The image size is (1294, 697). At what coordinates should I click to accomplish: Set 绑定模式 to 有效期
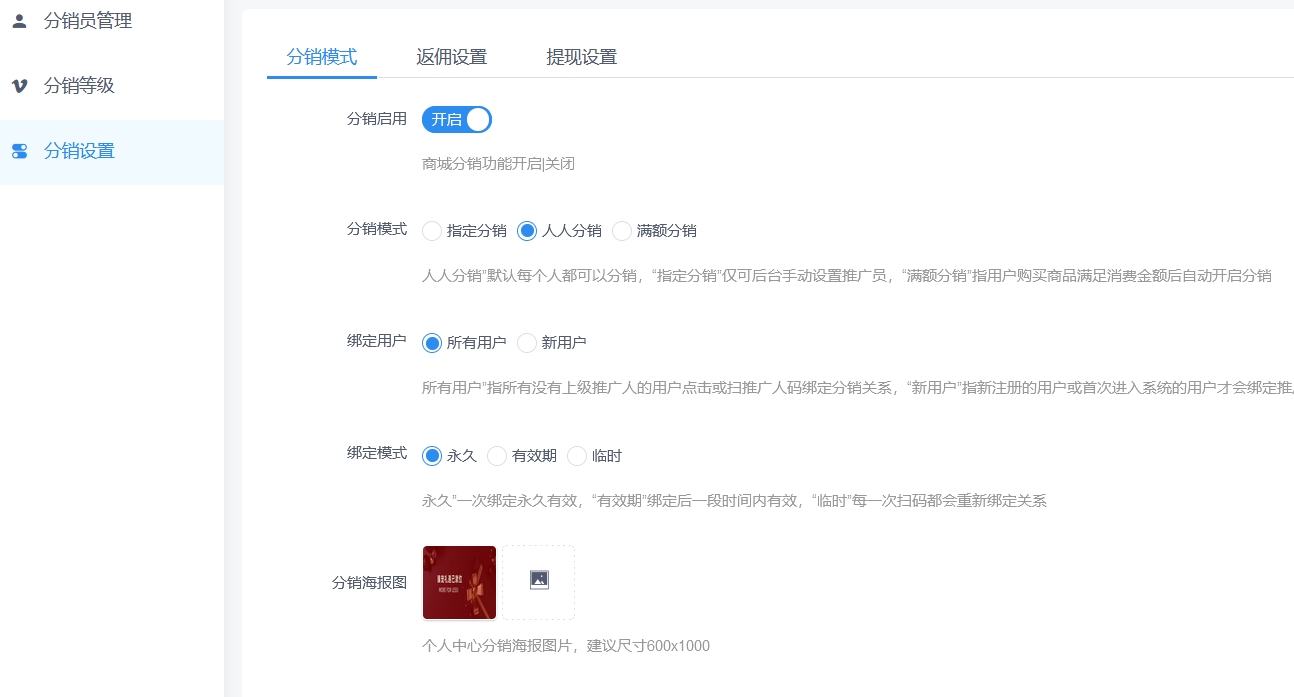pyautogui.click(x=522, y=456)
